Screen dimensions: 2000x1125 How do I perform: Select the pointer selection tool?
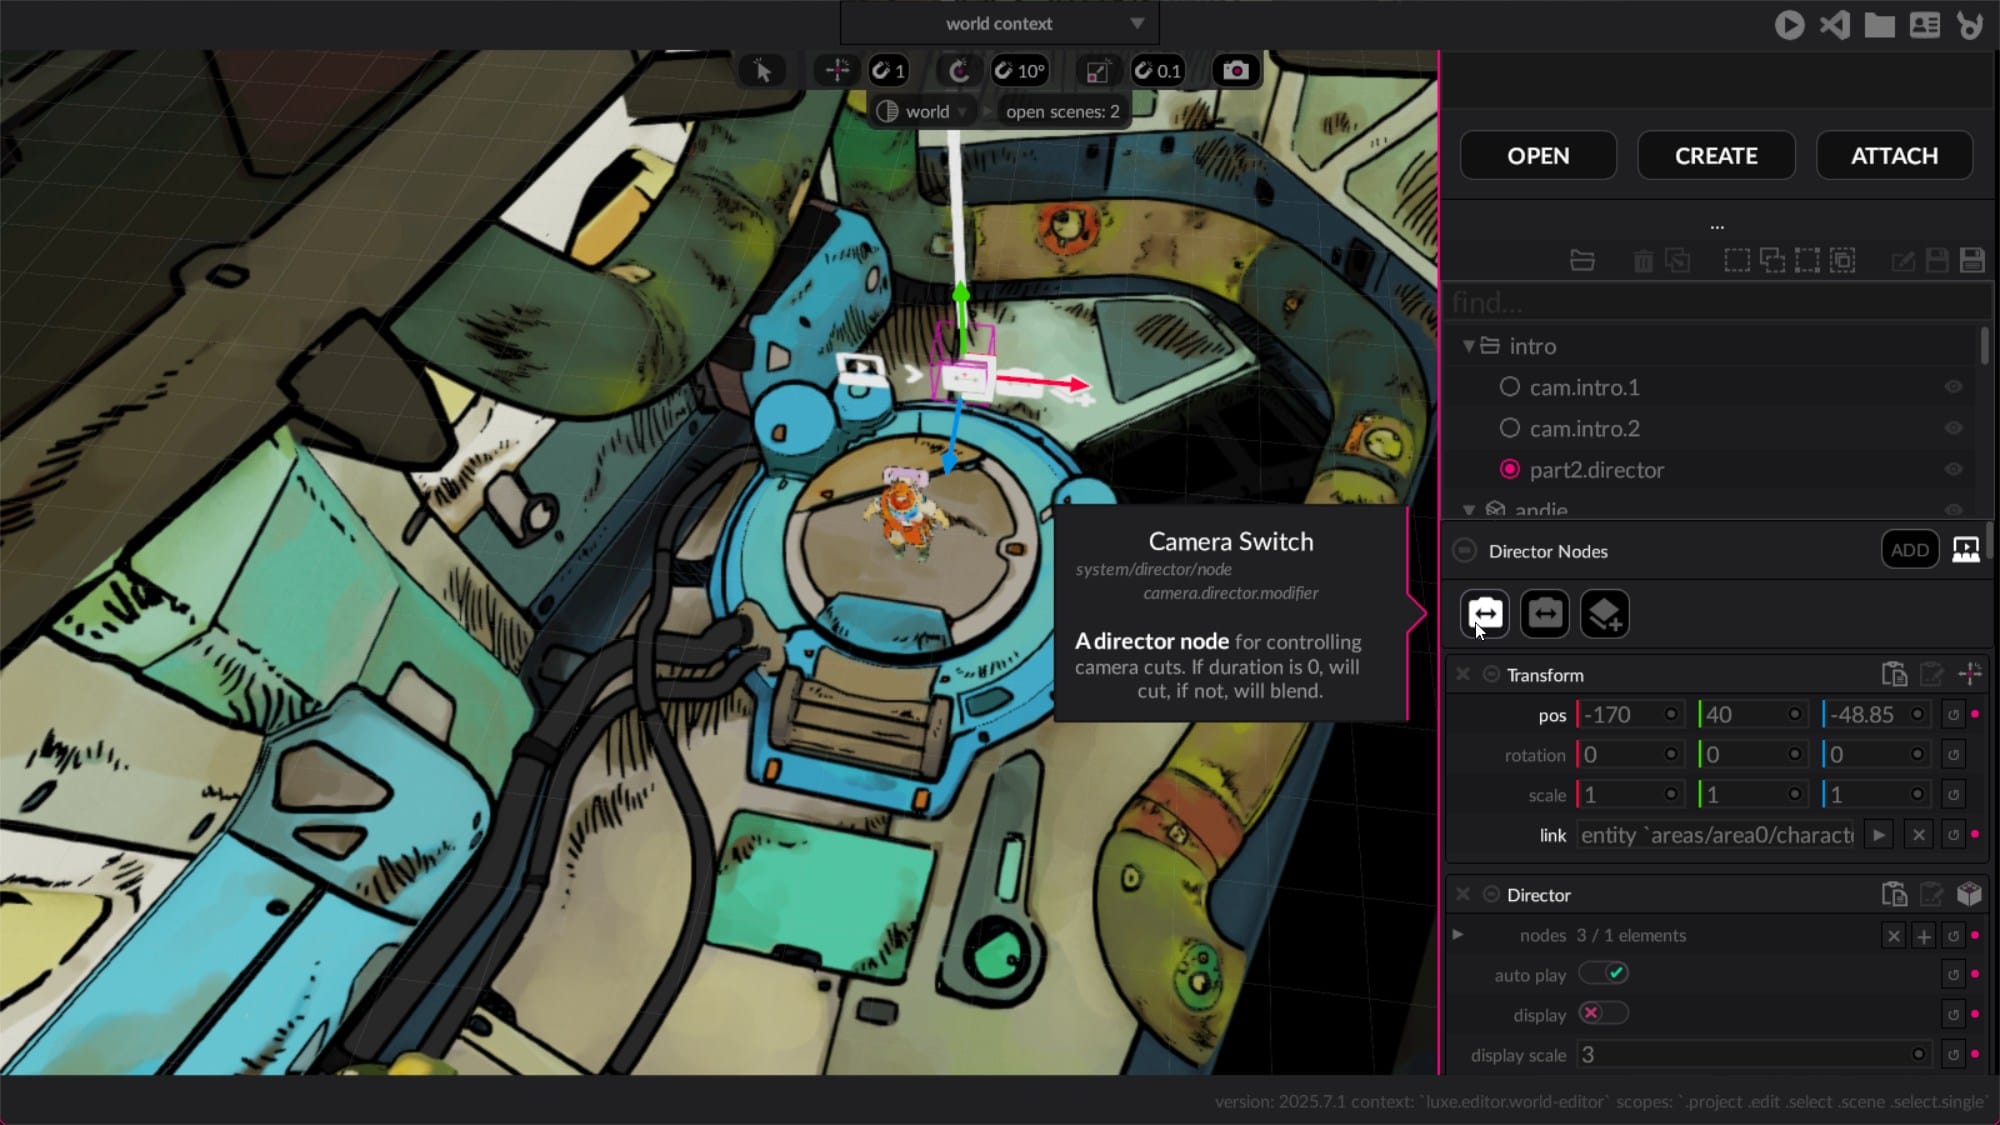point(762,71)
